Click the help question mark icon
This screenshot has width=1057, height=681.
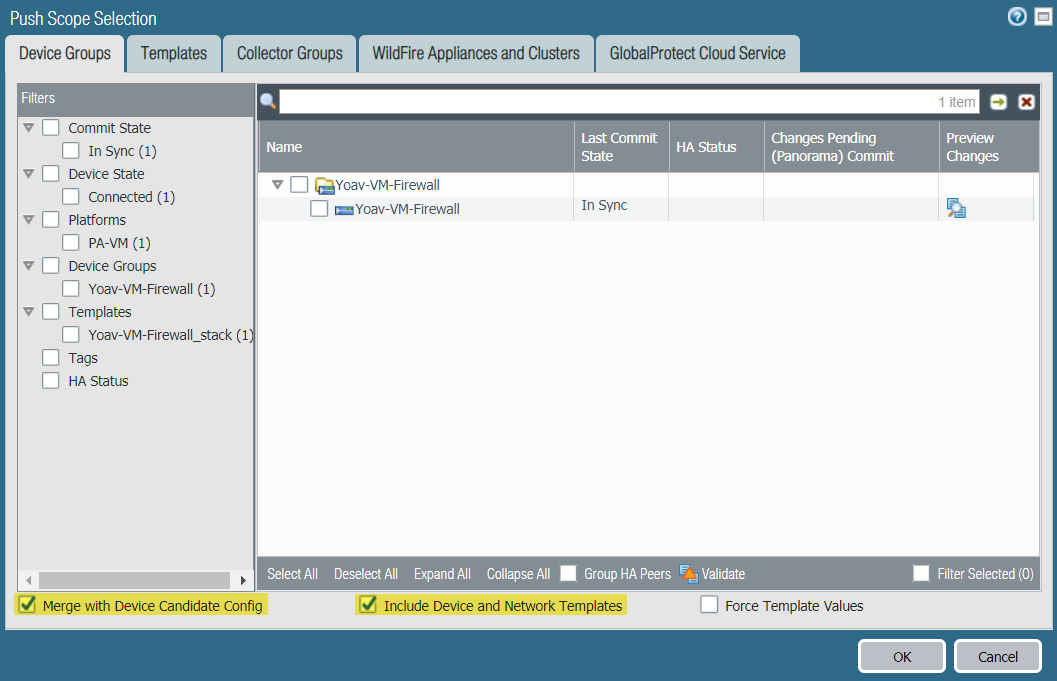1018,17
